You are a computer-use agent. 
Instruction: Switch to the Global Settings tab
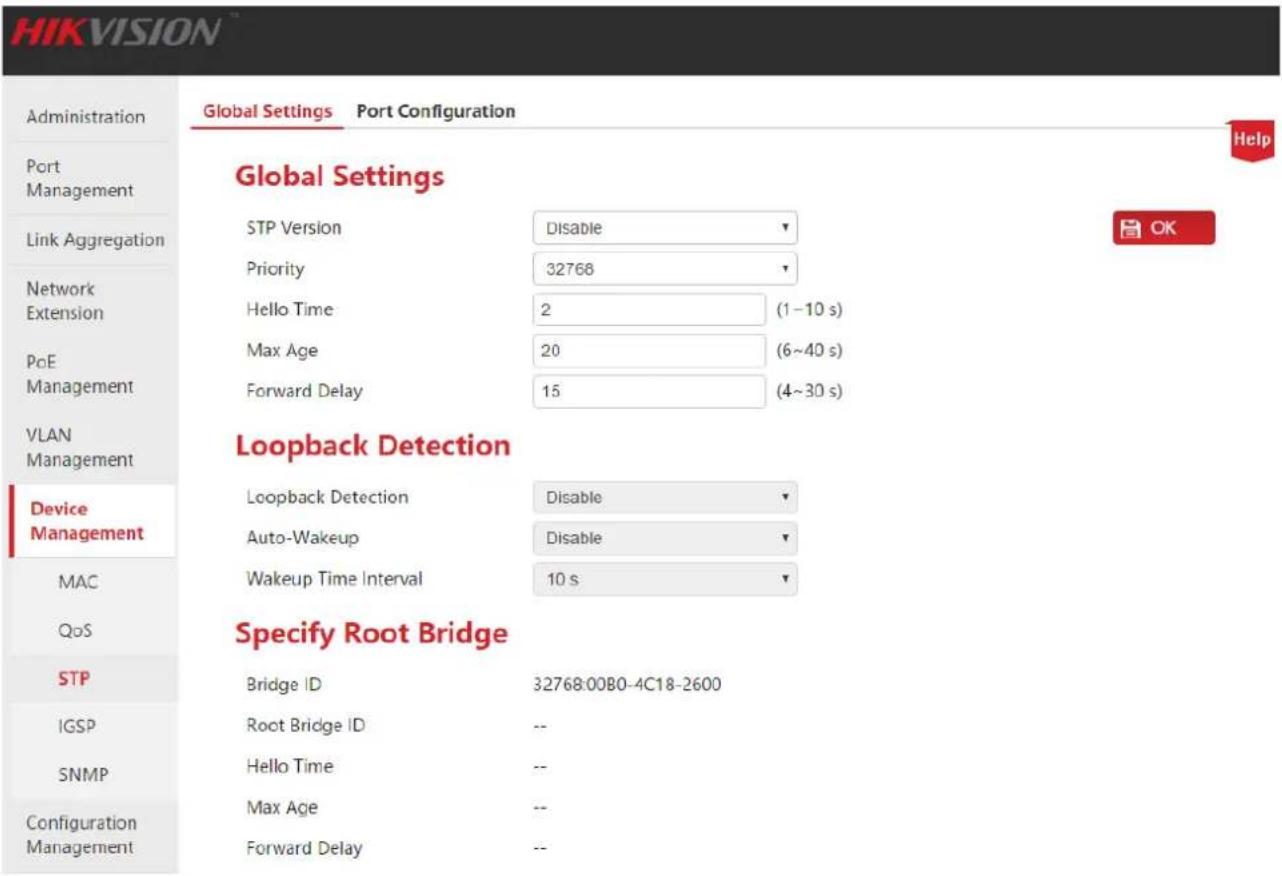click(267, 111)
